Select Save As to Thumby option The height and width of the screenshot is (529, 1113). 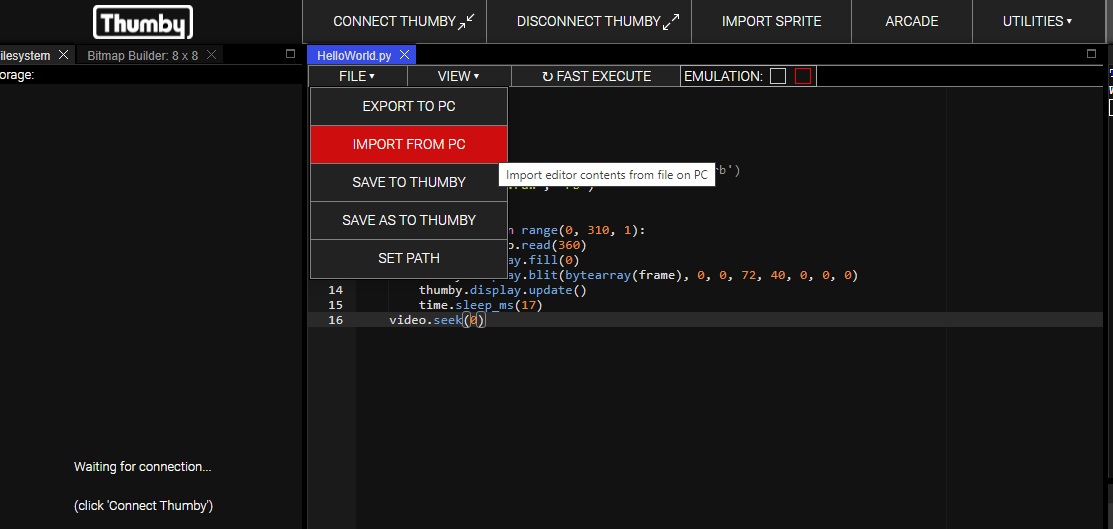point(408,220)
